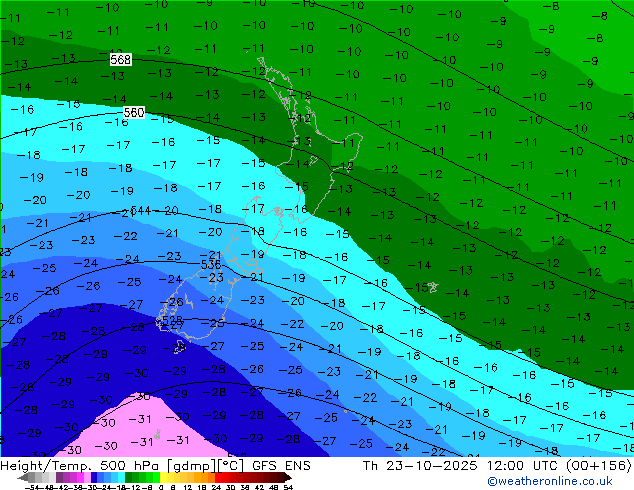Viewport: 634px width, 490px height.
Task: Click the '[gdmp]' unit label
Action: (x=192, y=466)
